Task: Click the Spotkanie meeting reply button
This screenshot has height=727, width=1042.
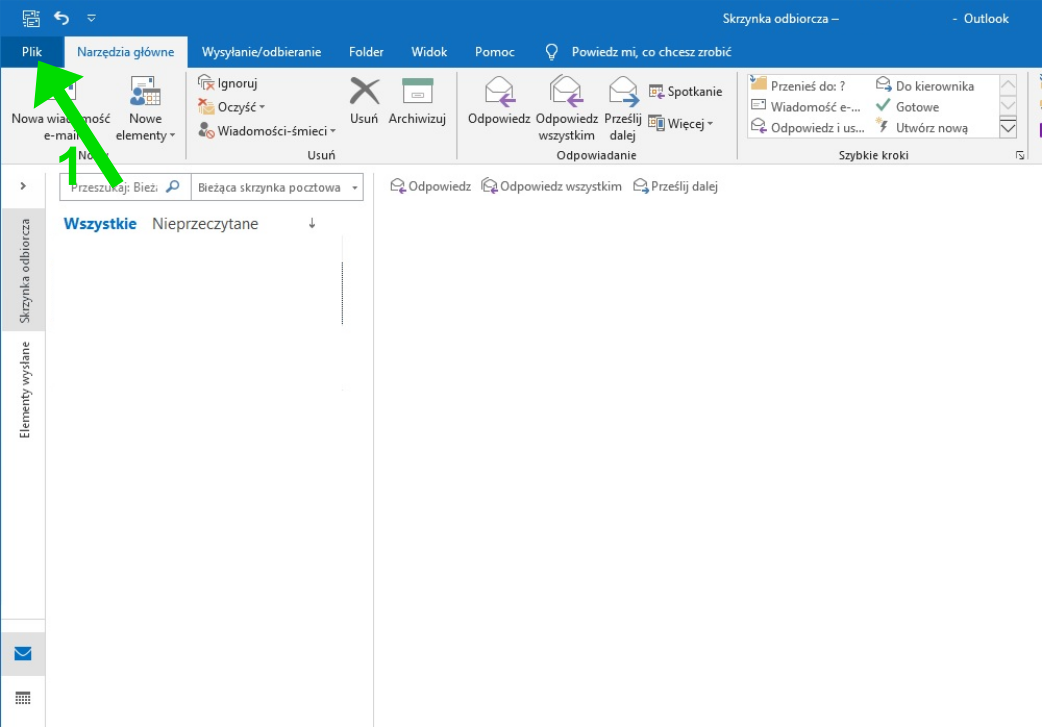Action: point(685,92)
